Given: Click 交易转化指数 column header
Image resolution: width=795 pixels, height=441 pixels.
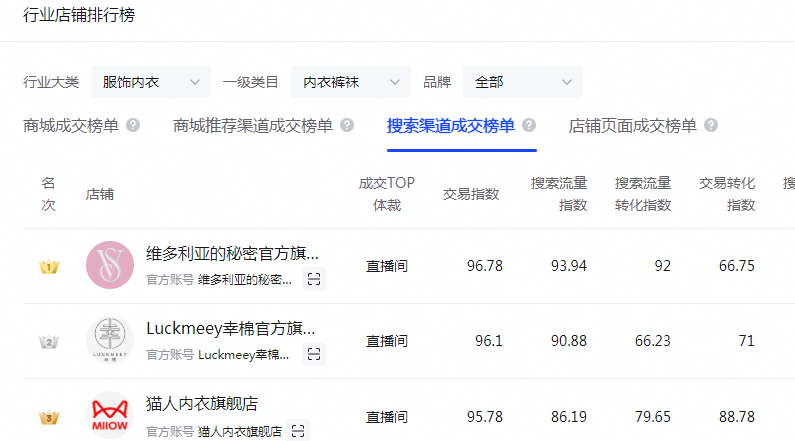Looking at the screenshot, I should click(x=727, y=194).
